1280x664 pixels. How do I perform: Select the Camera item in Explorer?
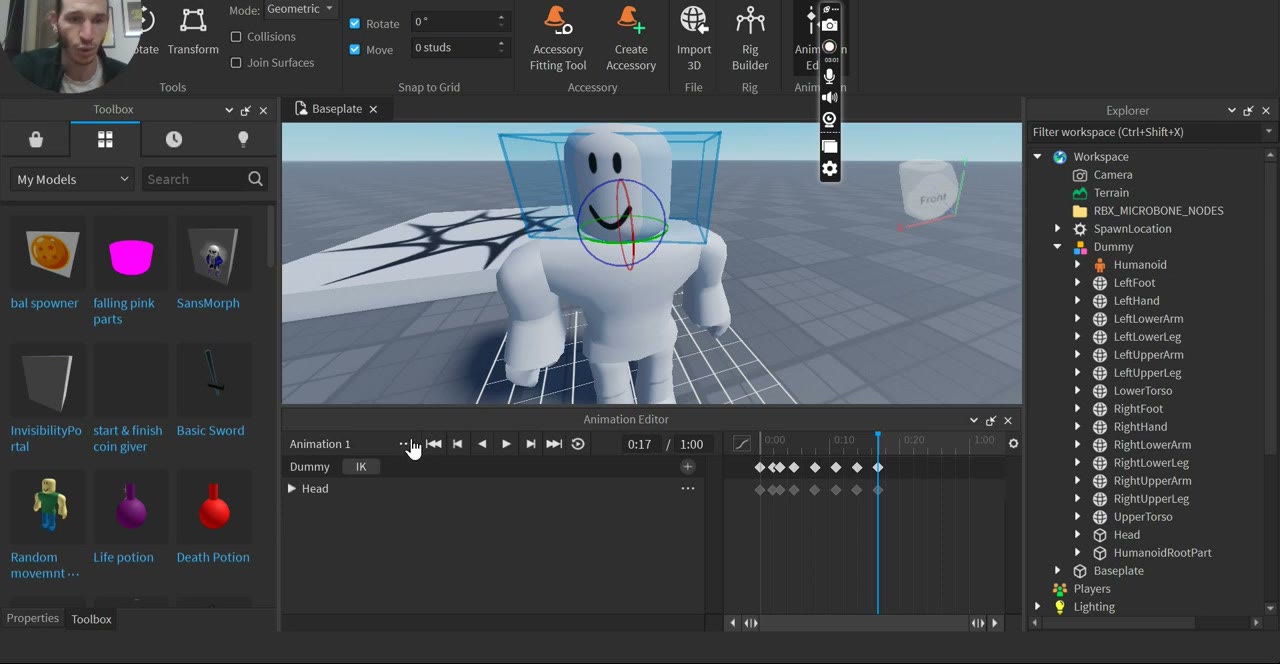coord(1113,175)
